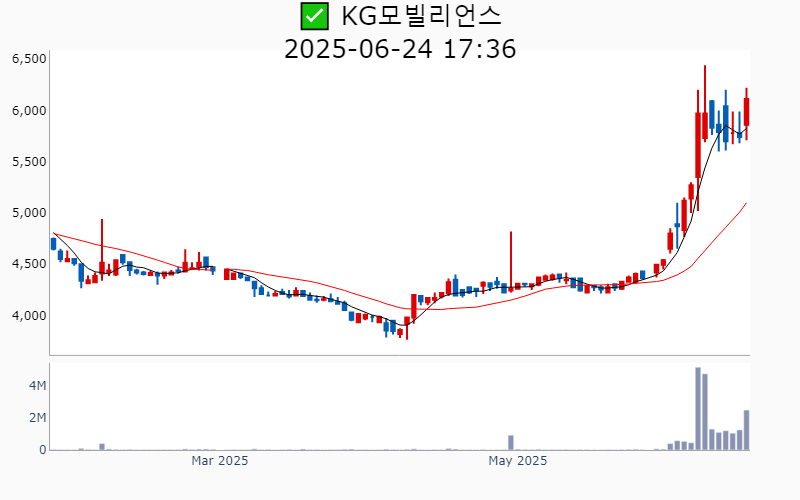800x500 pixels.
Task: Click the 4,000 price axis label
Action: point(29,315)
